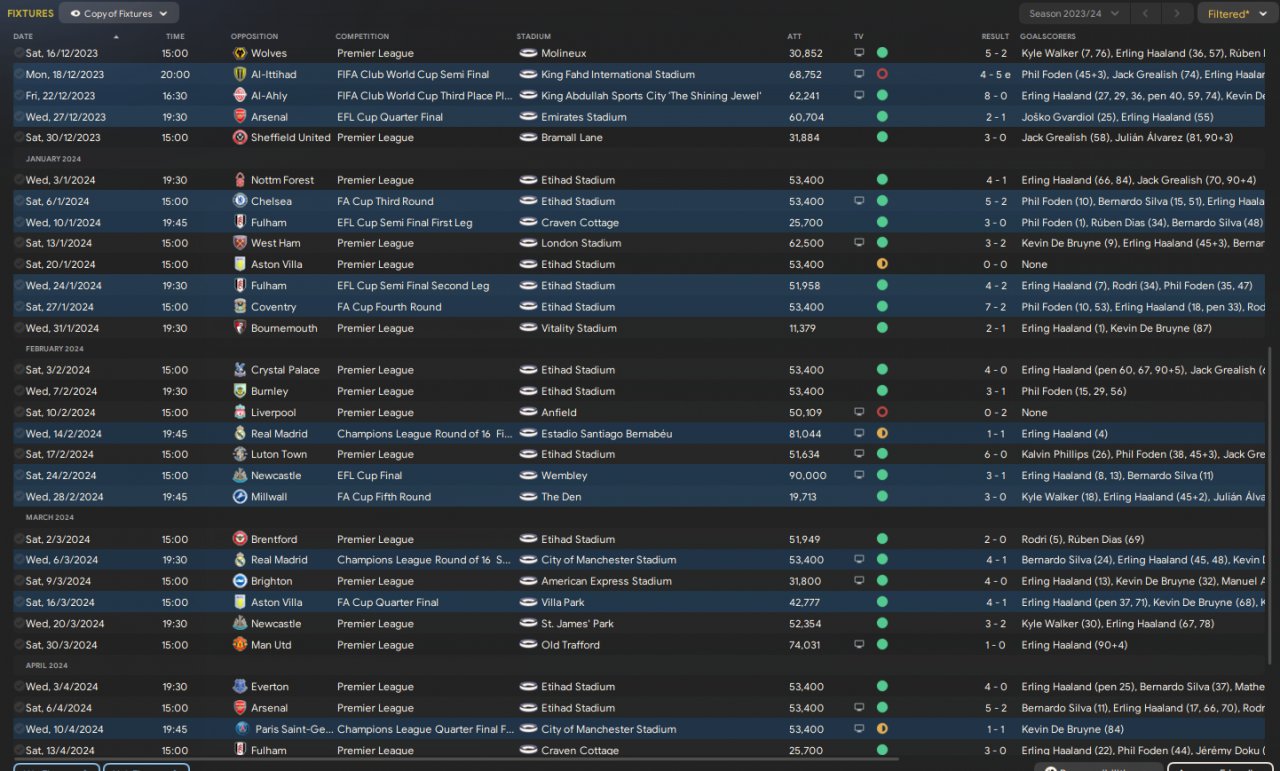Select the 7 - 2 result against Coventry
The width and height of the screenshot is (1280, 771).
(995, 307)
